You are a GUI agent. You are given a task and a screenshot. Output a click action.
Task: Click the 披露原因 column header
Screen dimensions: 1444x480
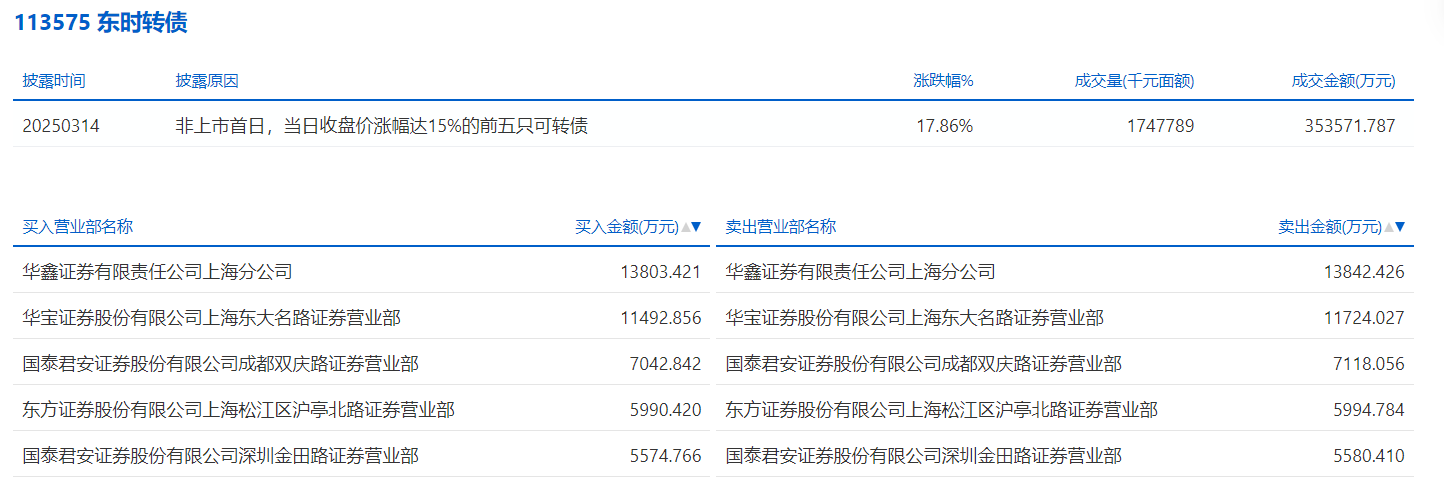tap(207, 81)
